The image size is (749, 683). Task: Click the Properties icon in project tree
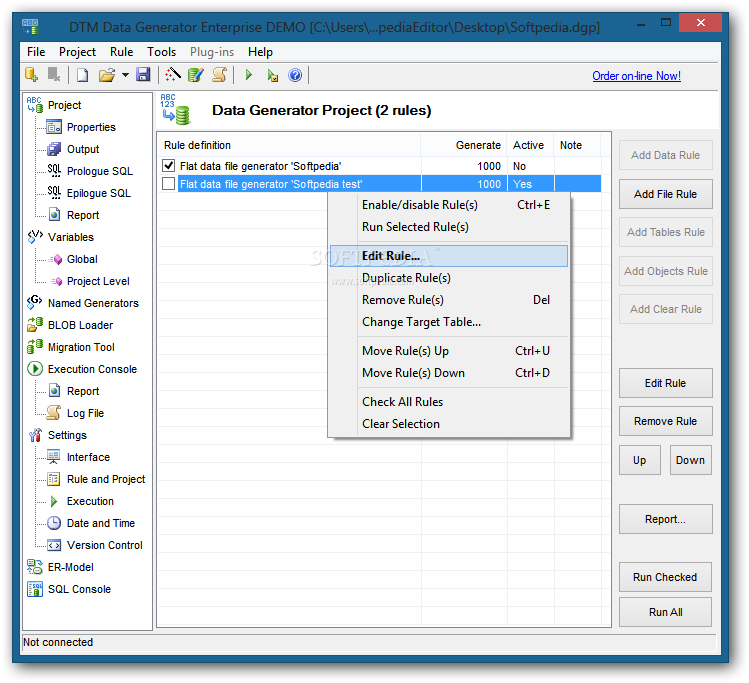click(54, 127)
